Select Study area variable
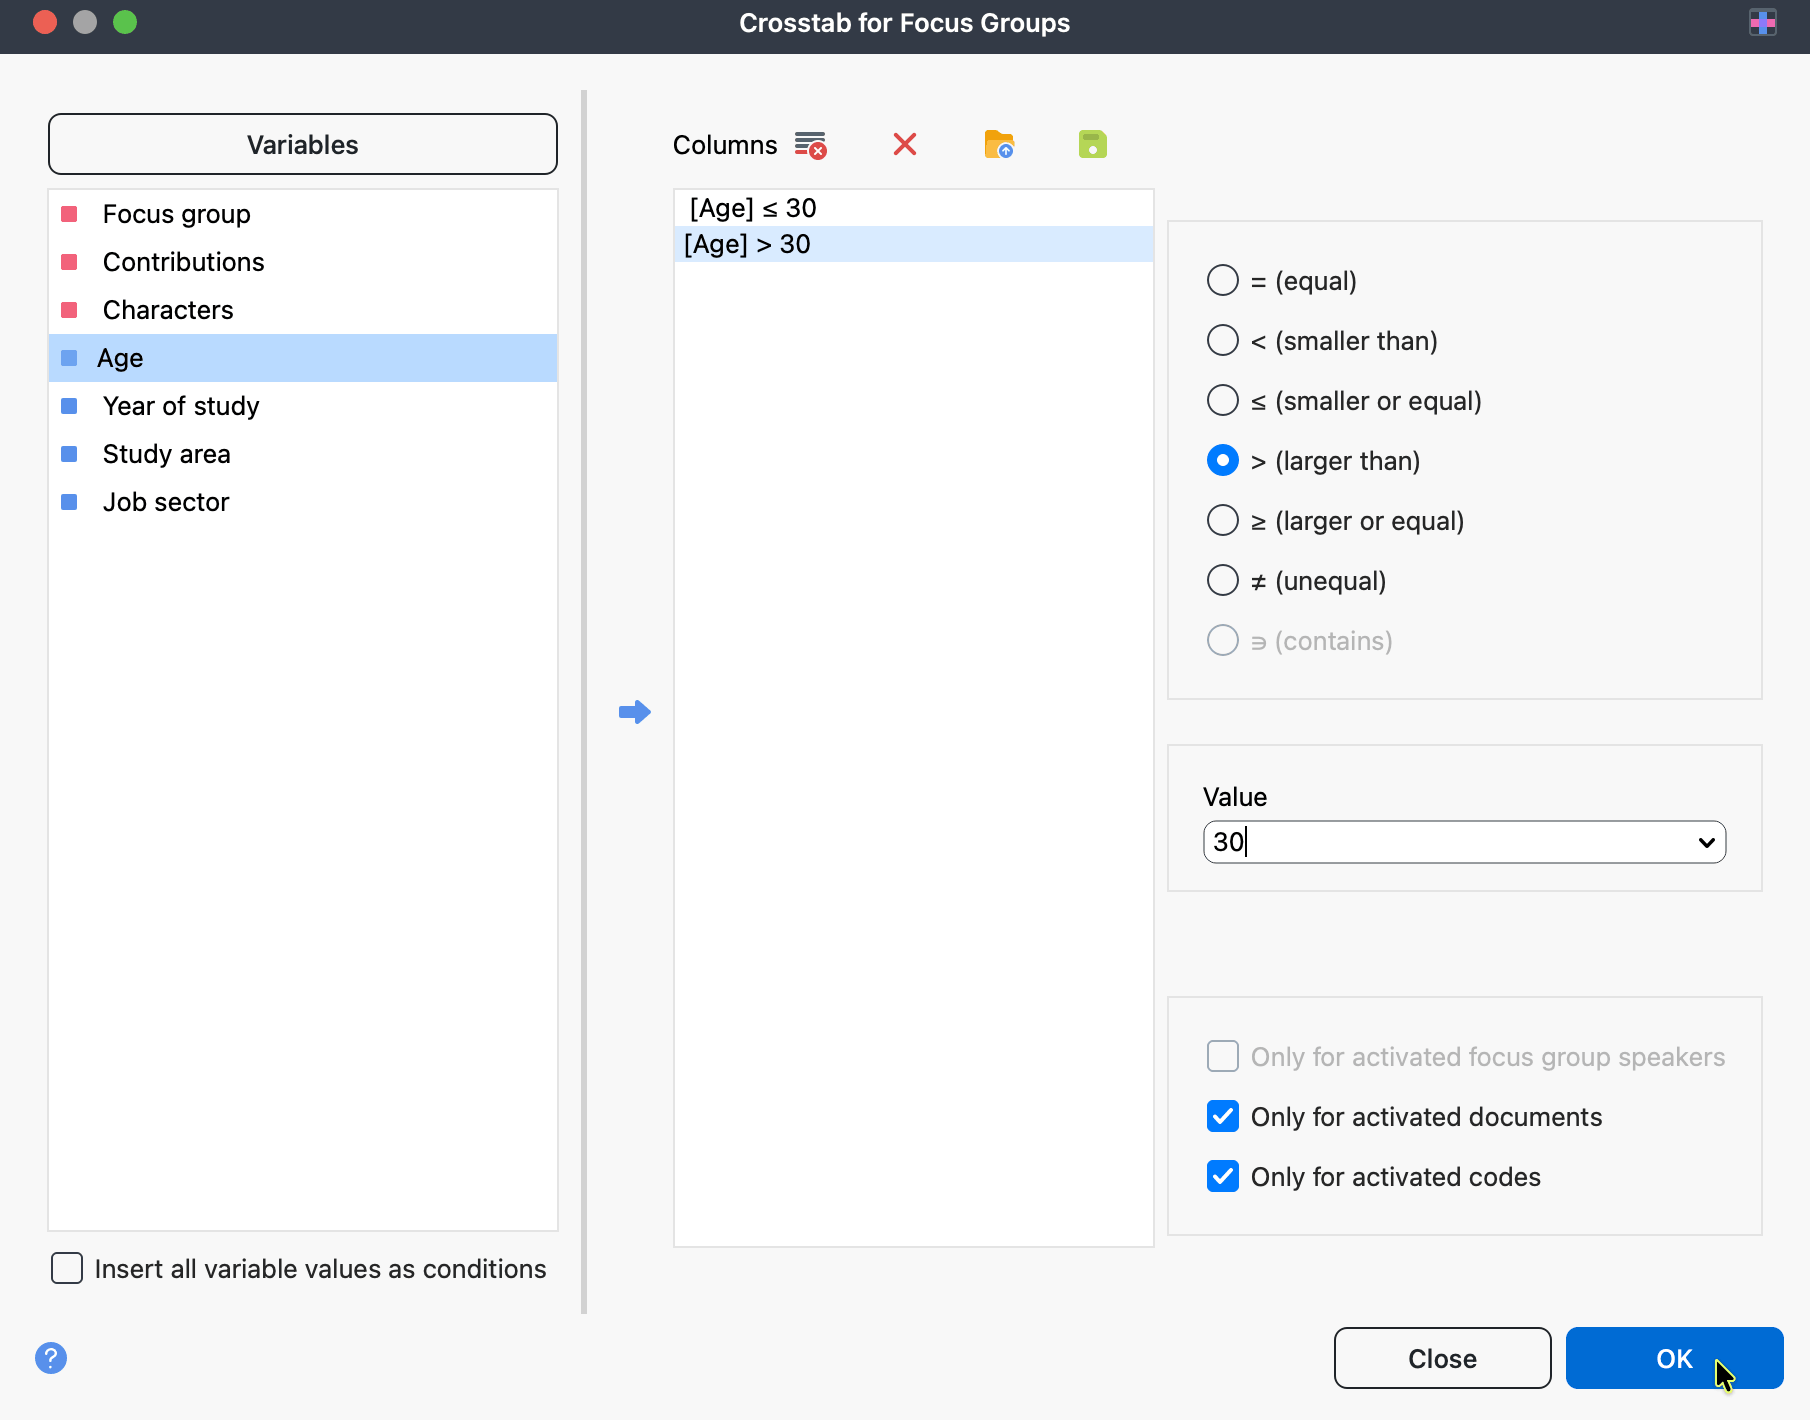 (x=303, y=454)
